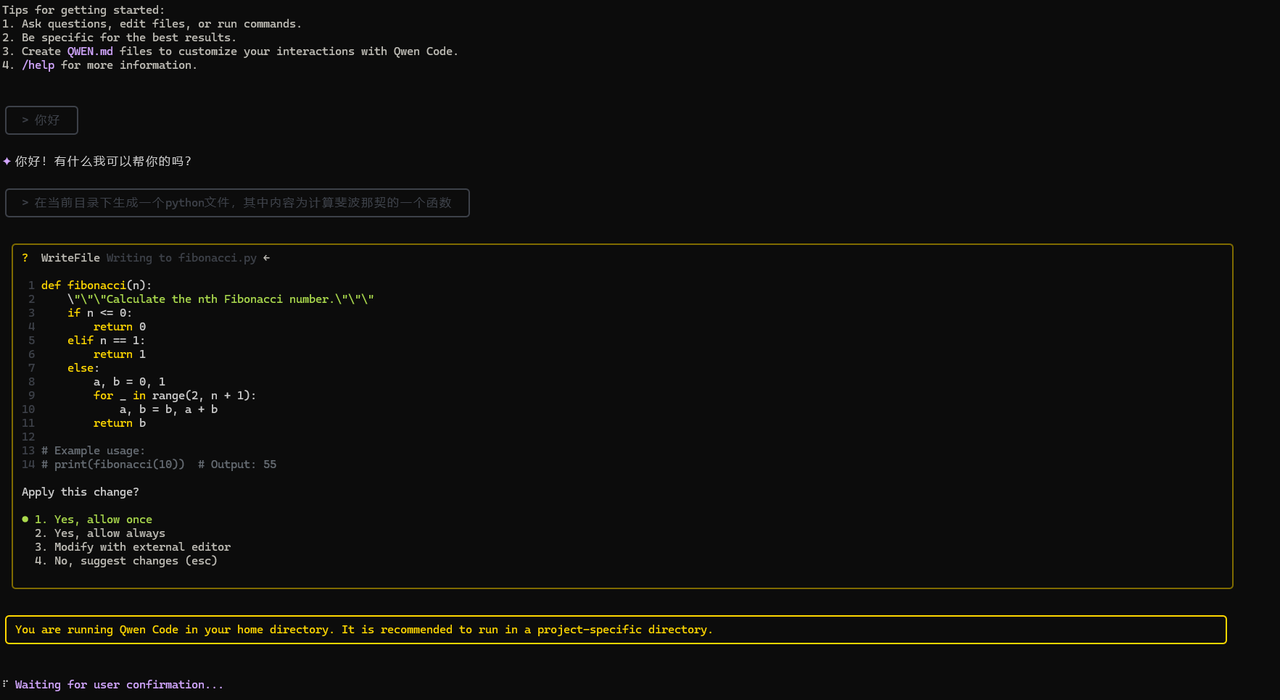Click tip 2 Be specific for best results
Viewport: 1280px width, 700px height.
coord(119,38)
